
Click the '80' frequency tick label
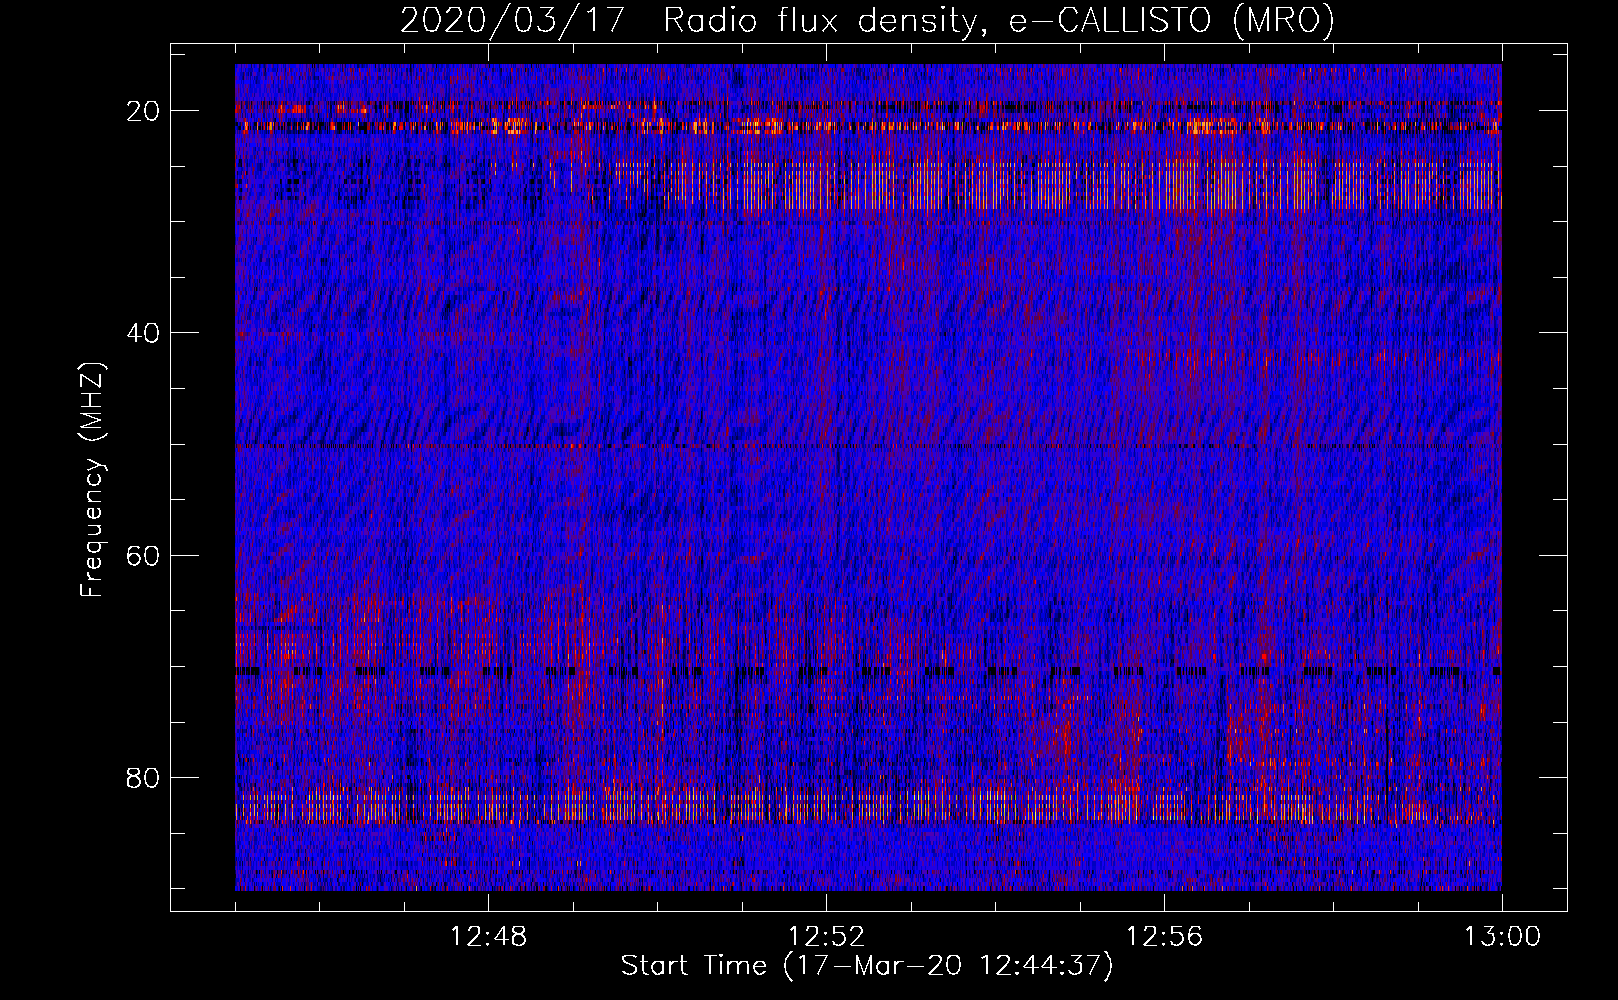click(144, 777)
